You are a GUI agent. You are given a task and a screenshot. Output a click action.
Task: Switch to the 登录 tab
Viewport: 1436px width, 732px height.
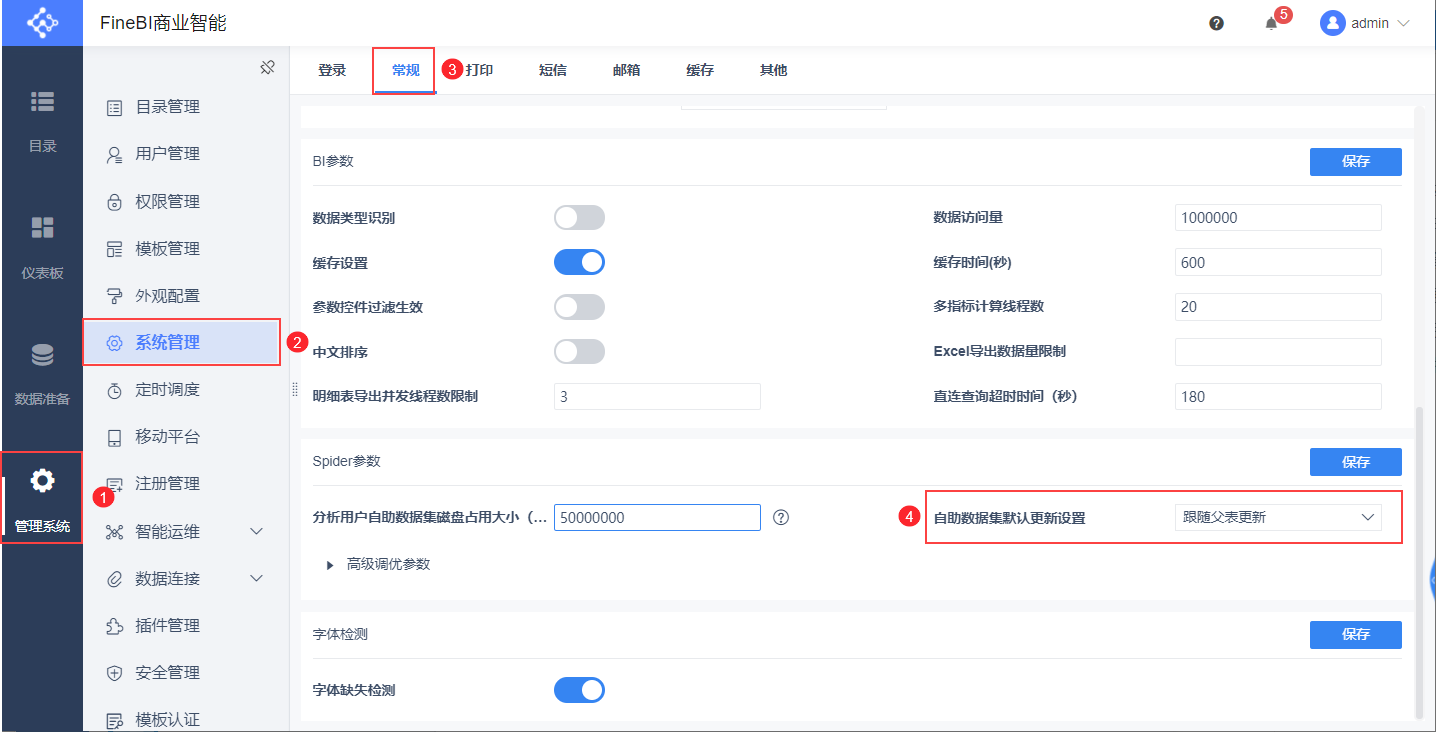coord(332,70)
